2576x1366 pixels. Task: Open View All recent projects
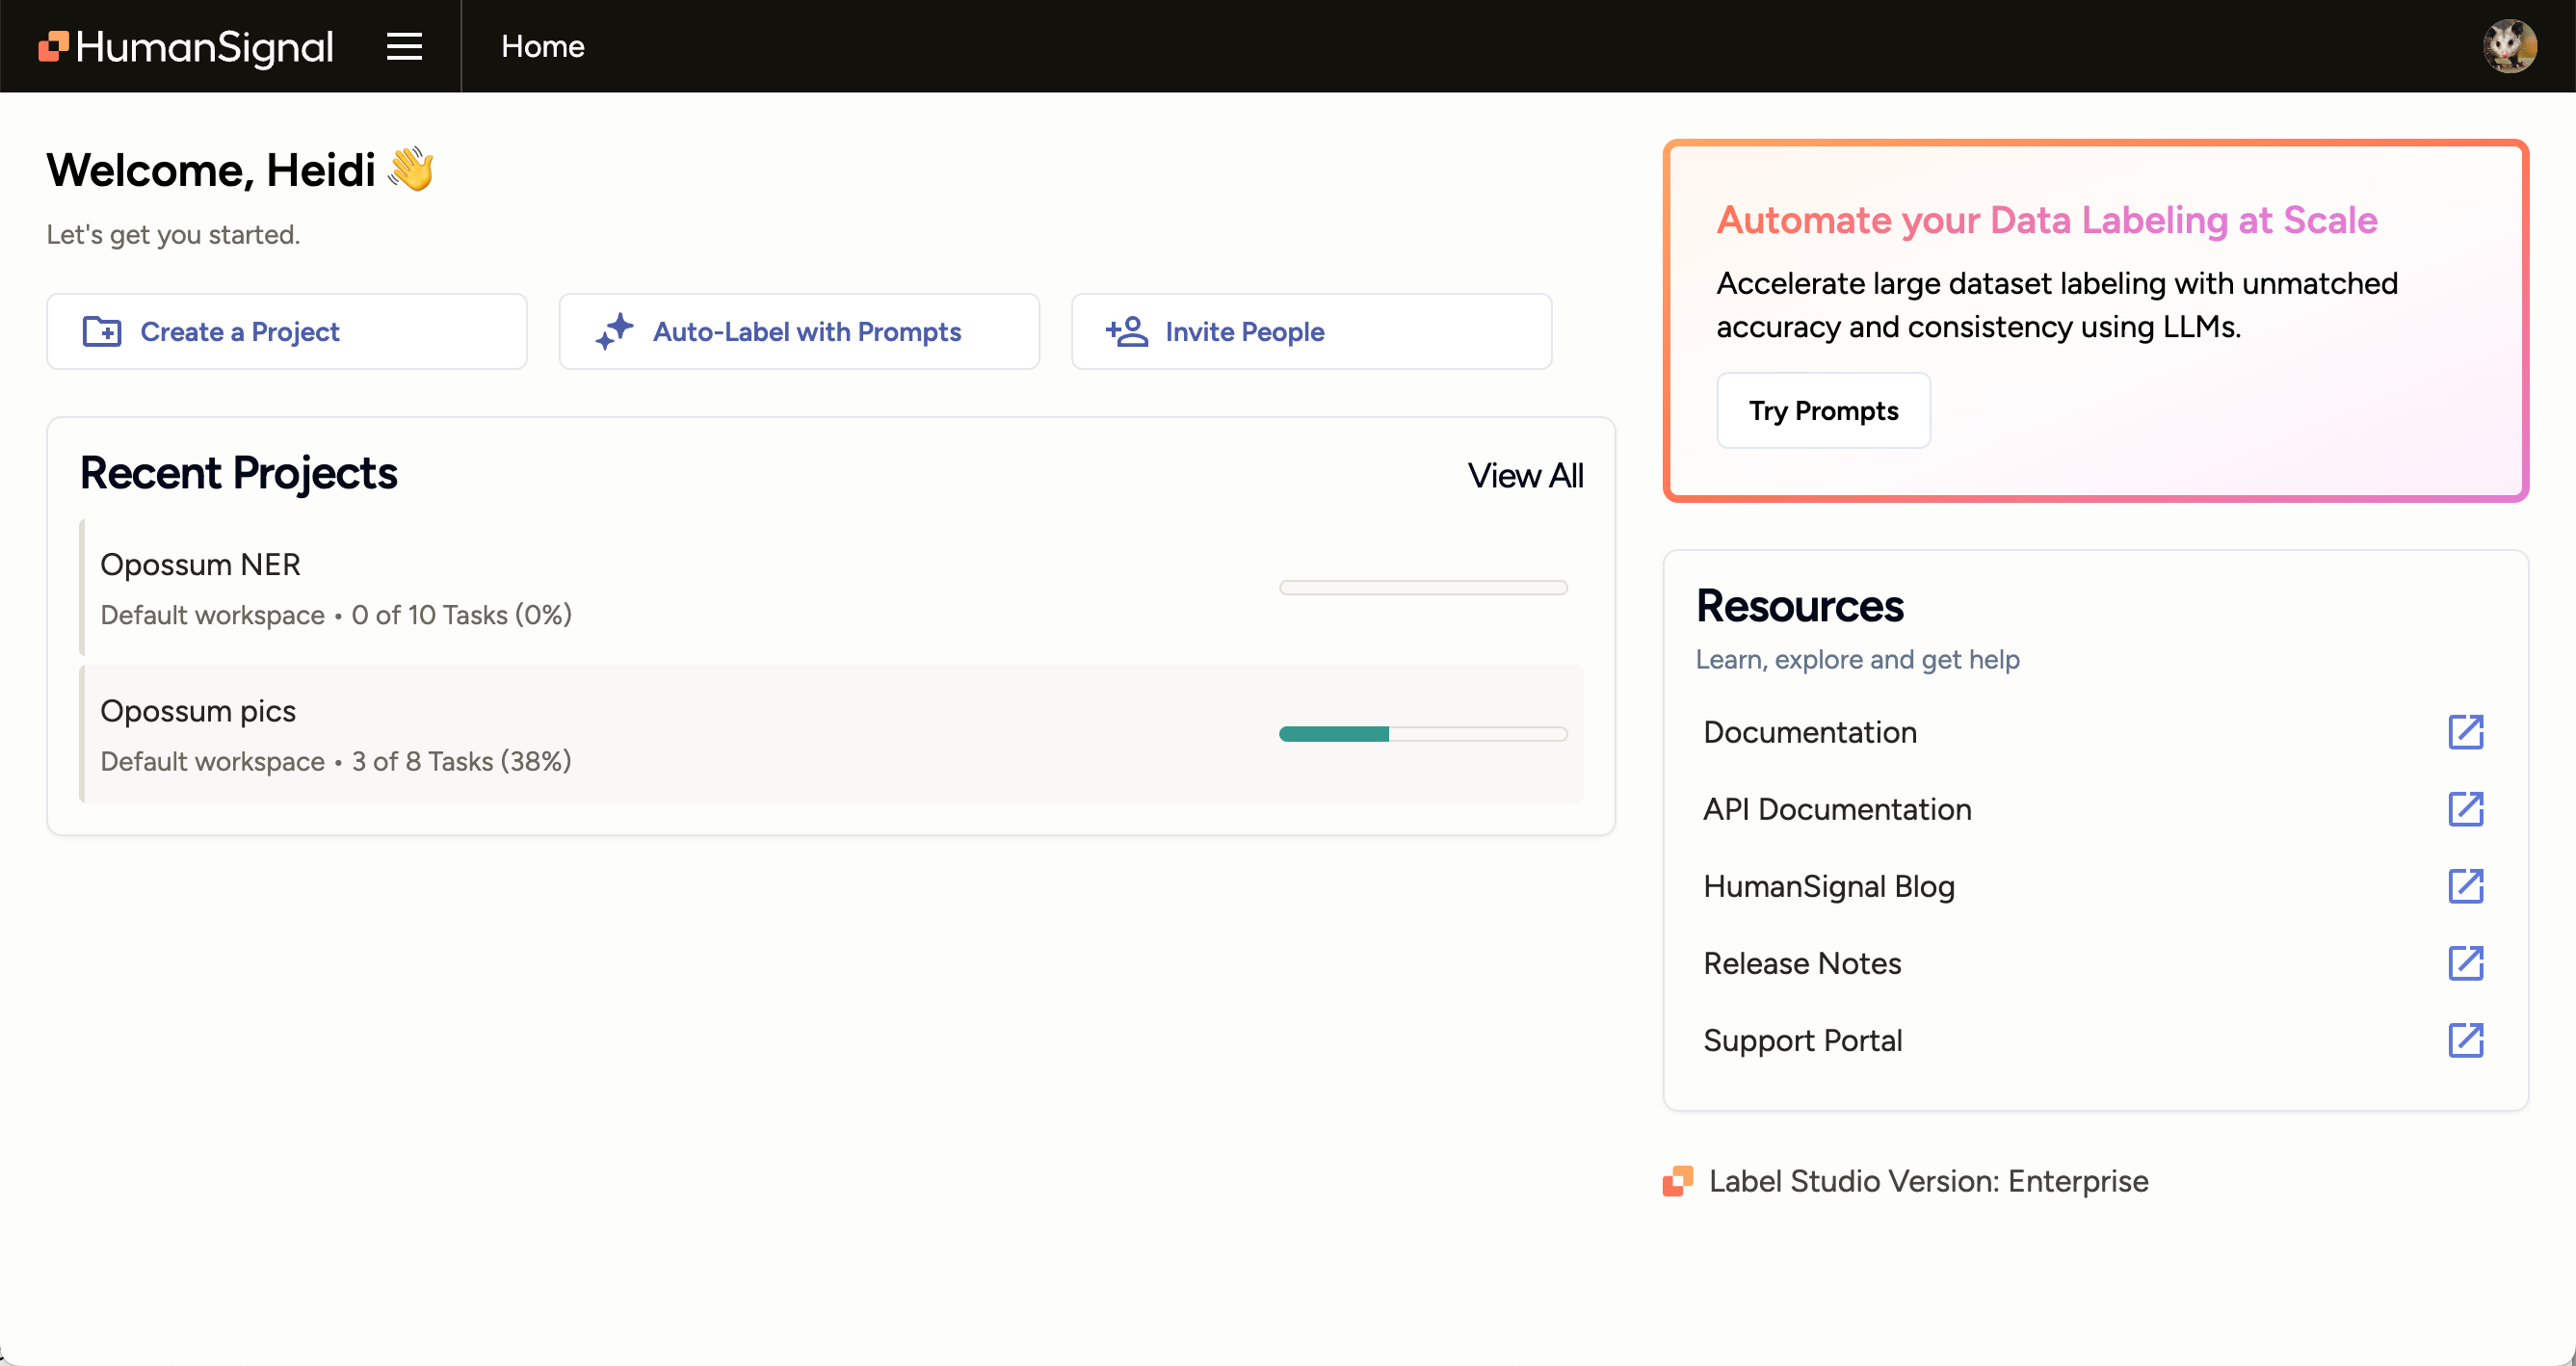click(x=1524, y=475)
